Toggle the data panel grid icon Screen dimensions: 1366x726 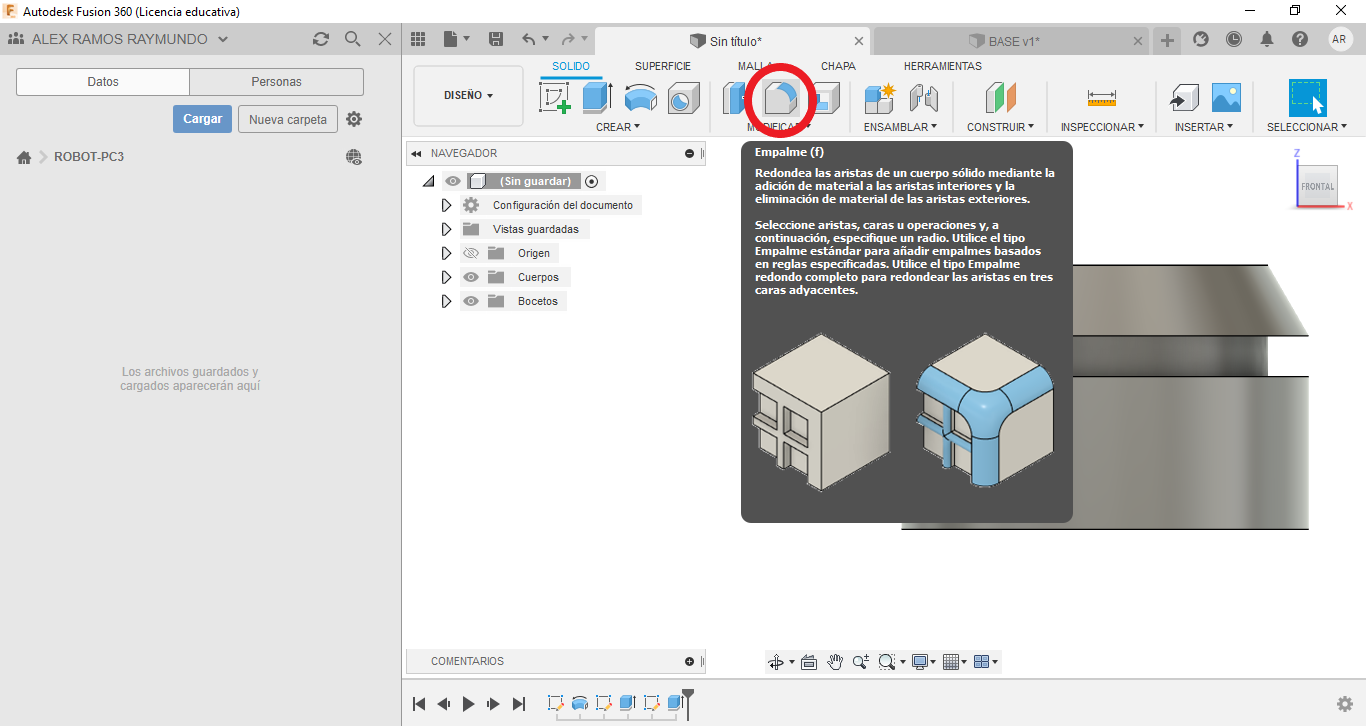419,40
